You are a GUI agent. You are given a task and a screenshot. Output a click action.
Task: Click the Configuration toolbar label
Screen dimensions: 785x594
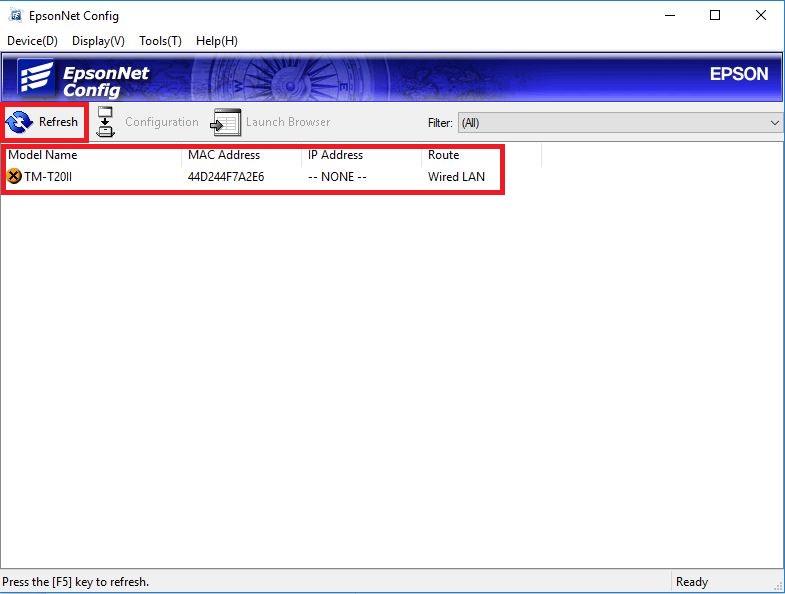tap(162, 122)
